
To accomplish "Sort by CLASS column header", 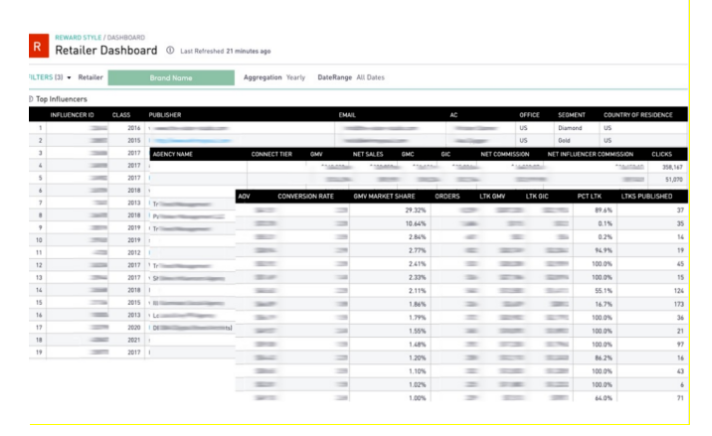I will 121,115.
